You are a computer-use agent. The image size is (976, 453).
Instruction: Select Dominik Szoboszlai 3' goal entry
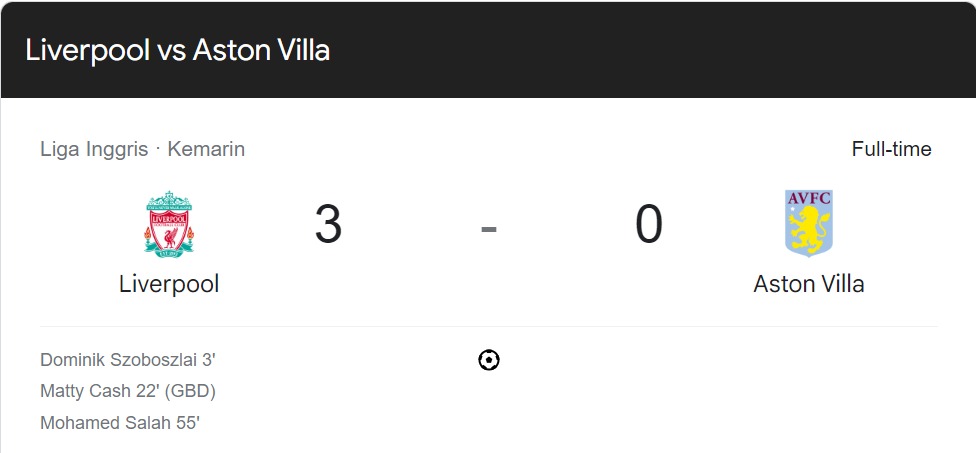click(128, 360)
